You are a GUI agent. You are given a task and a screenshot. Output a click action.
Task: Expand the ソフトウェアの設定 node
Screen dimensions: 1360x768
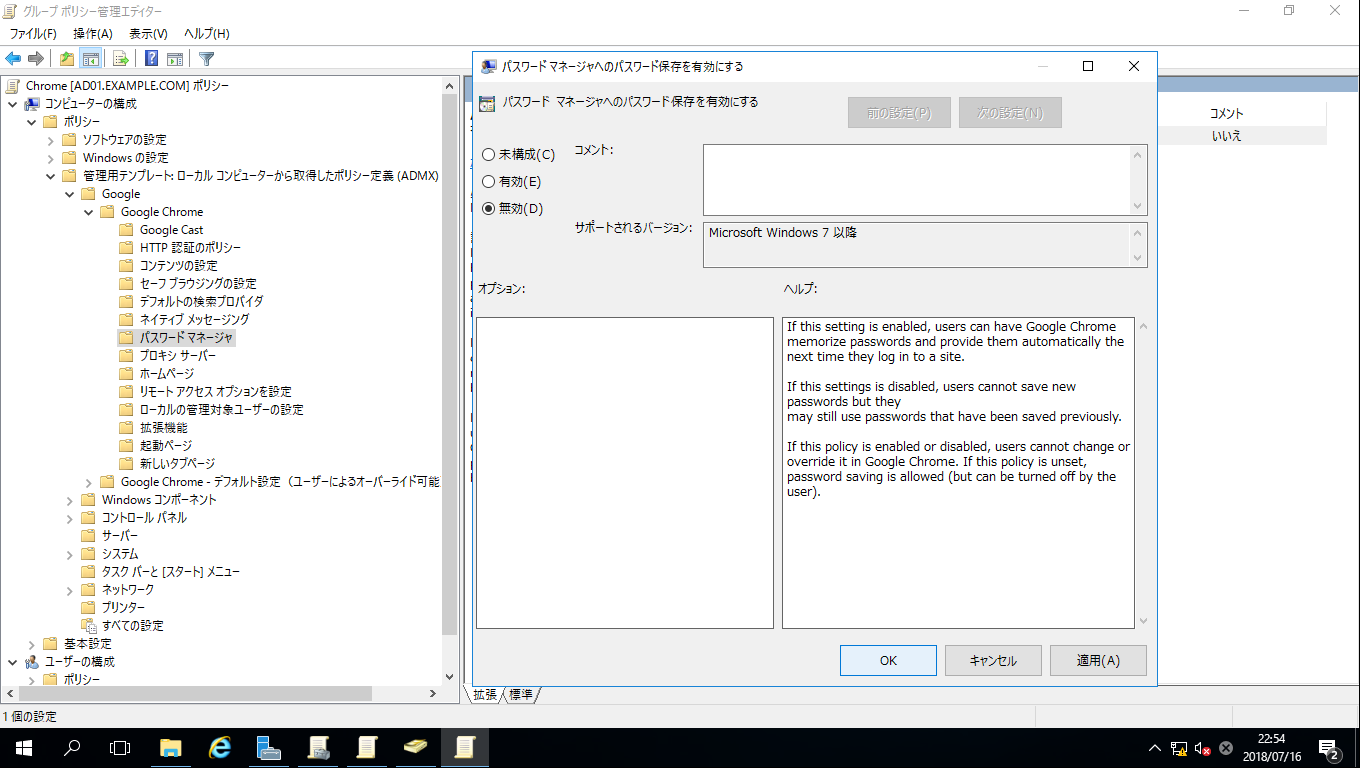pyautogui.click(x=51, y=140)
